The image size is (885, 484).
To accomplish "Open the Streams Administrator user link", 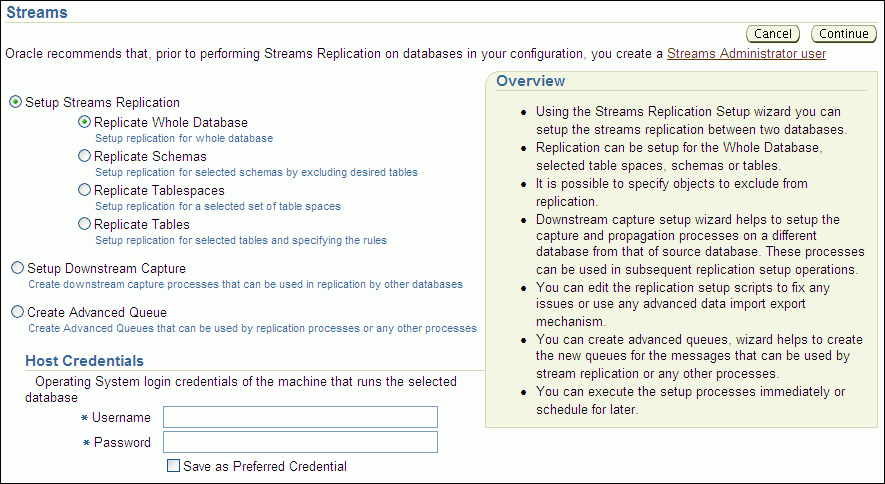I will coord(746,54).
